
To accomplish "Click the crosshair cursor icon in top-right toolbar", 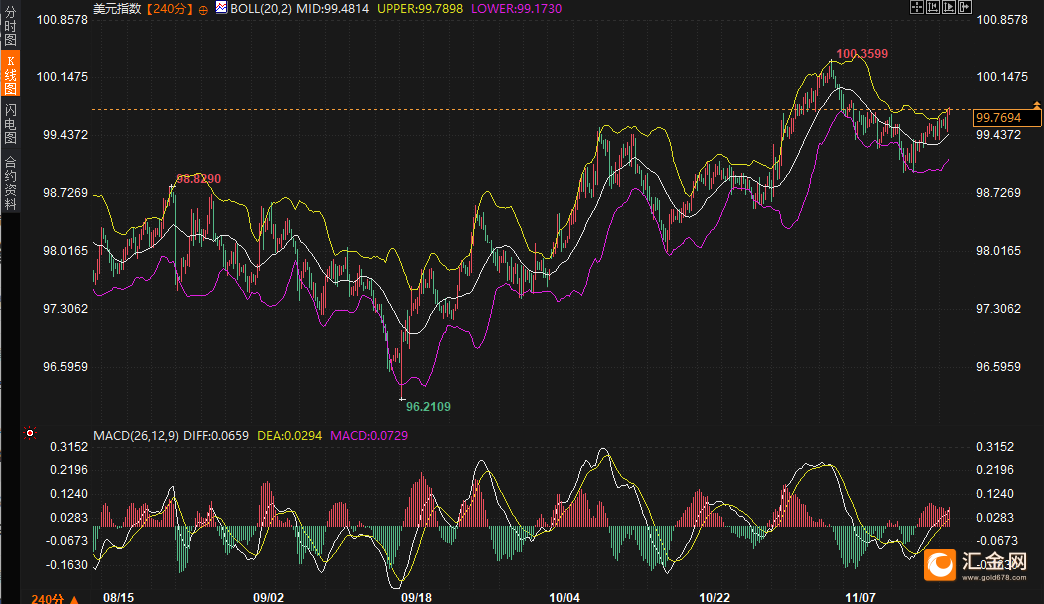I will point(917,7).
